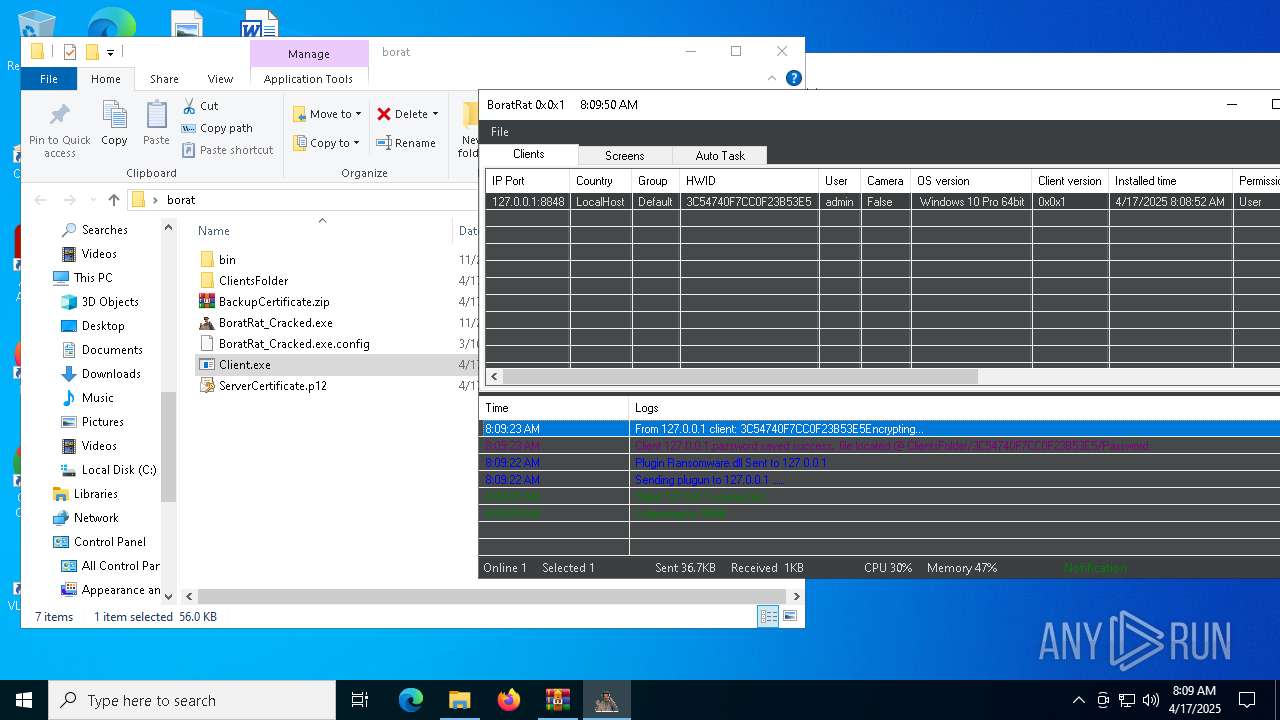The width and height of the screenshot is (1280, 720).
Task: Open Downloads in navigation pane
Action: tap(100, 374)
